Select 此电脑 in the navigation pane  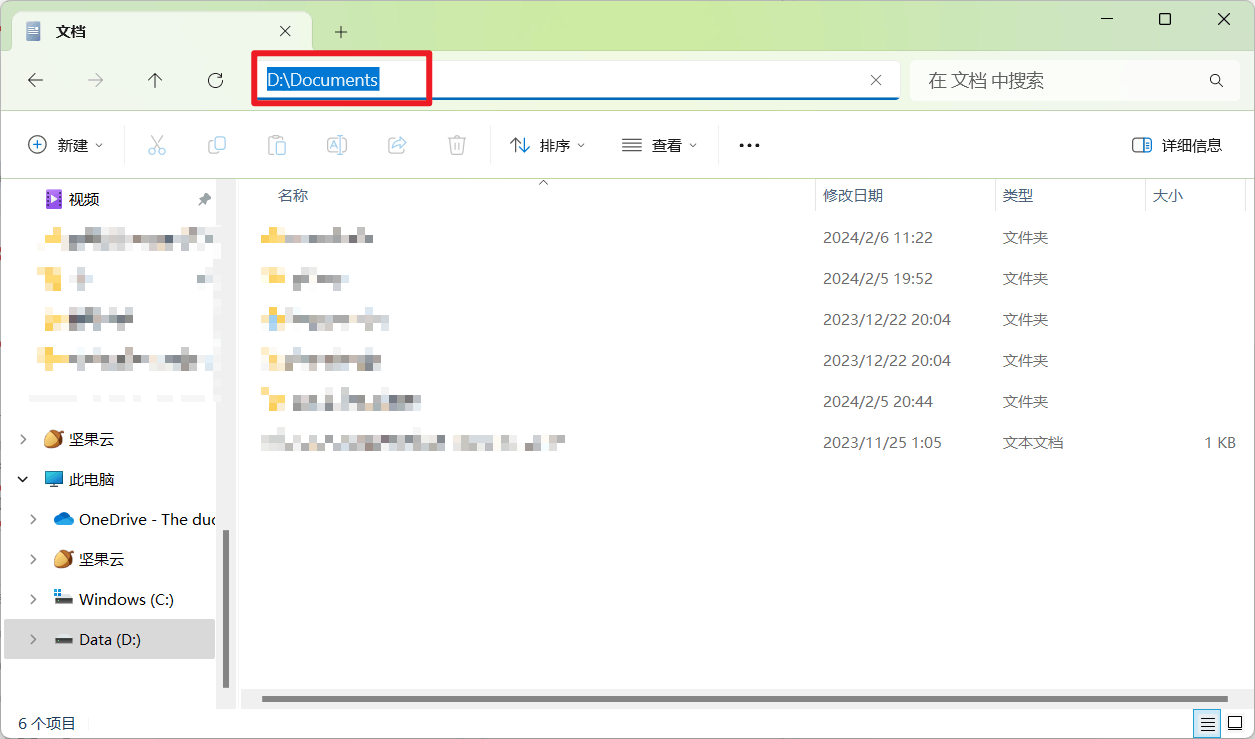(91, 479)
